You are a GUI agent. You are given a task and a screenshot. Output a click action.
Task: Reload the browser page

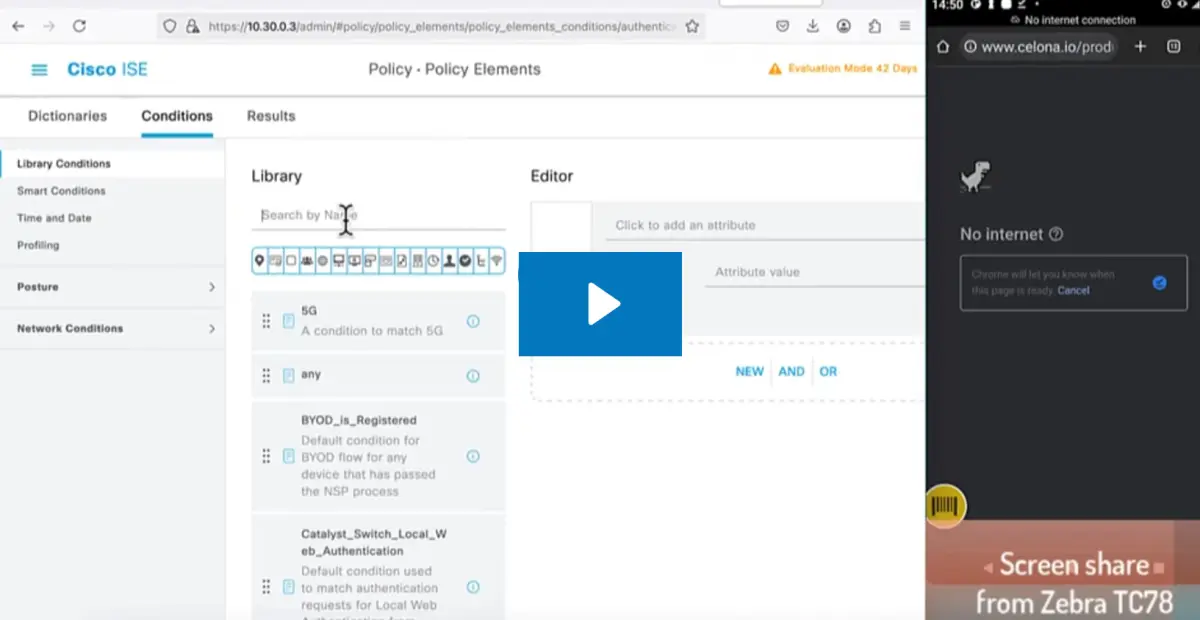pyautogui.click(x=79, y=26)
